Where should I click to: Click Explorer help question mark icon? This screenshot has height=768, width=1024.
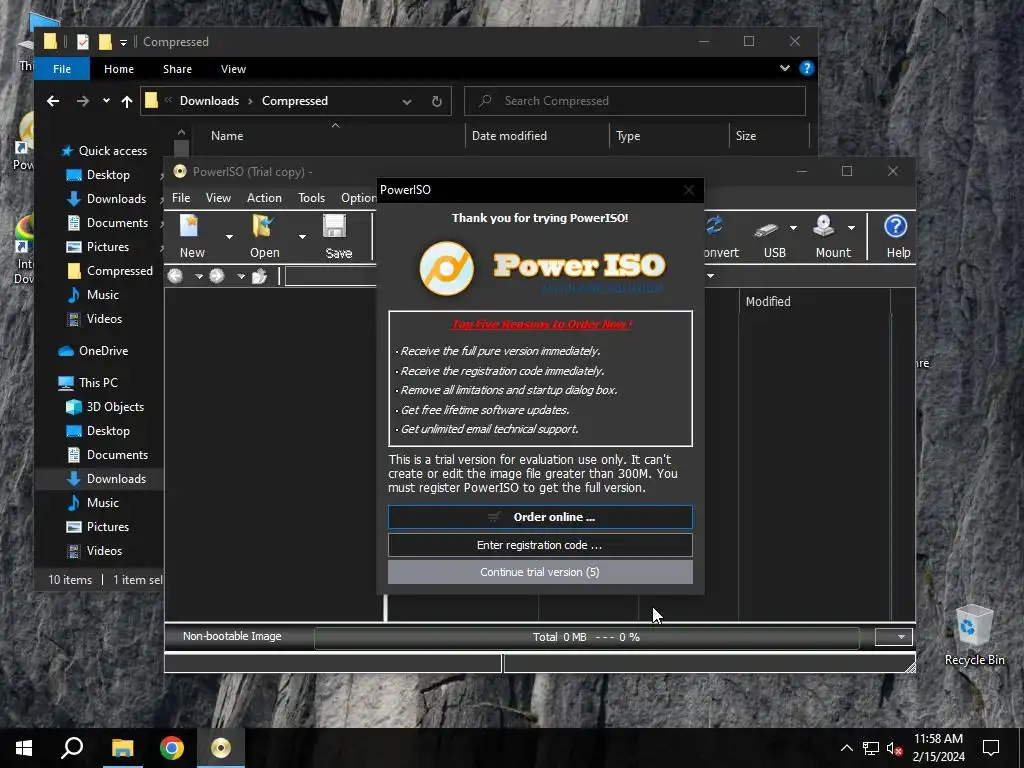pos(807,68)
